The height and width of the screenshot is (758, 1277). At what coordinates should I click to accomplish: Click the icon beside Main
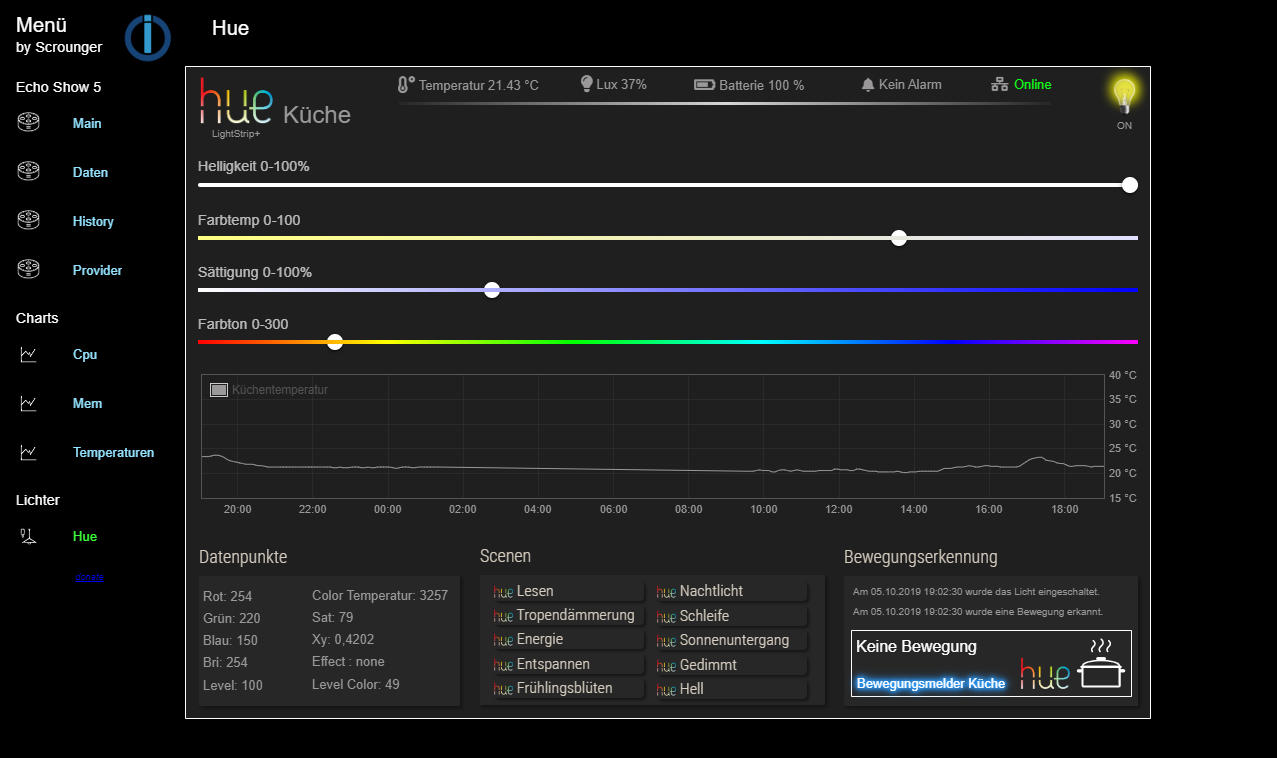point(28,123)
